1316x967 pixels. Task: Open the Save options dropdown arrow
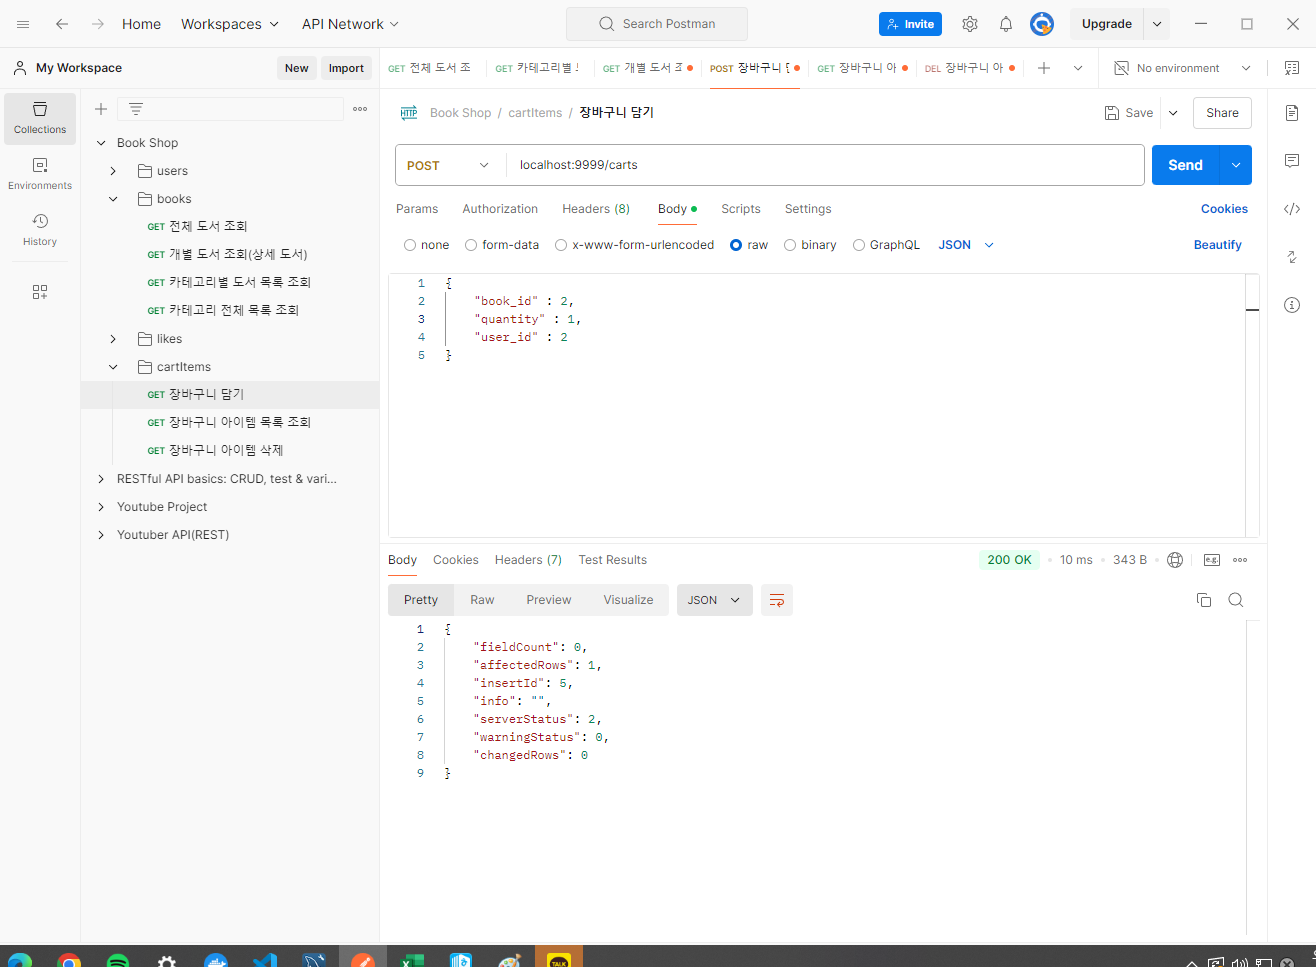[x=1173, y=113]
